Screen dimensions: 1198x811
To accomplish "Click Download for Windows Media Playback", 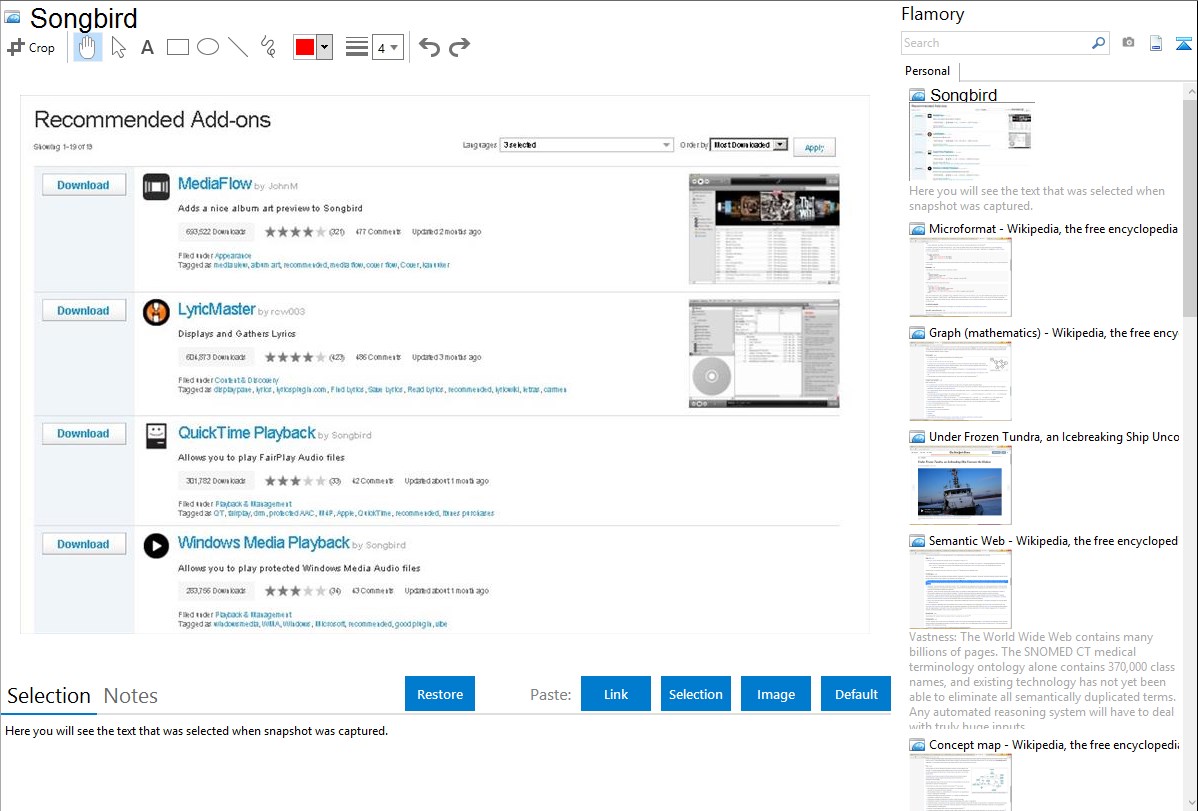I will [83, 544].
